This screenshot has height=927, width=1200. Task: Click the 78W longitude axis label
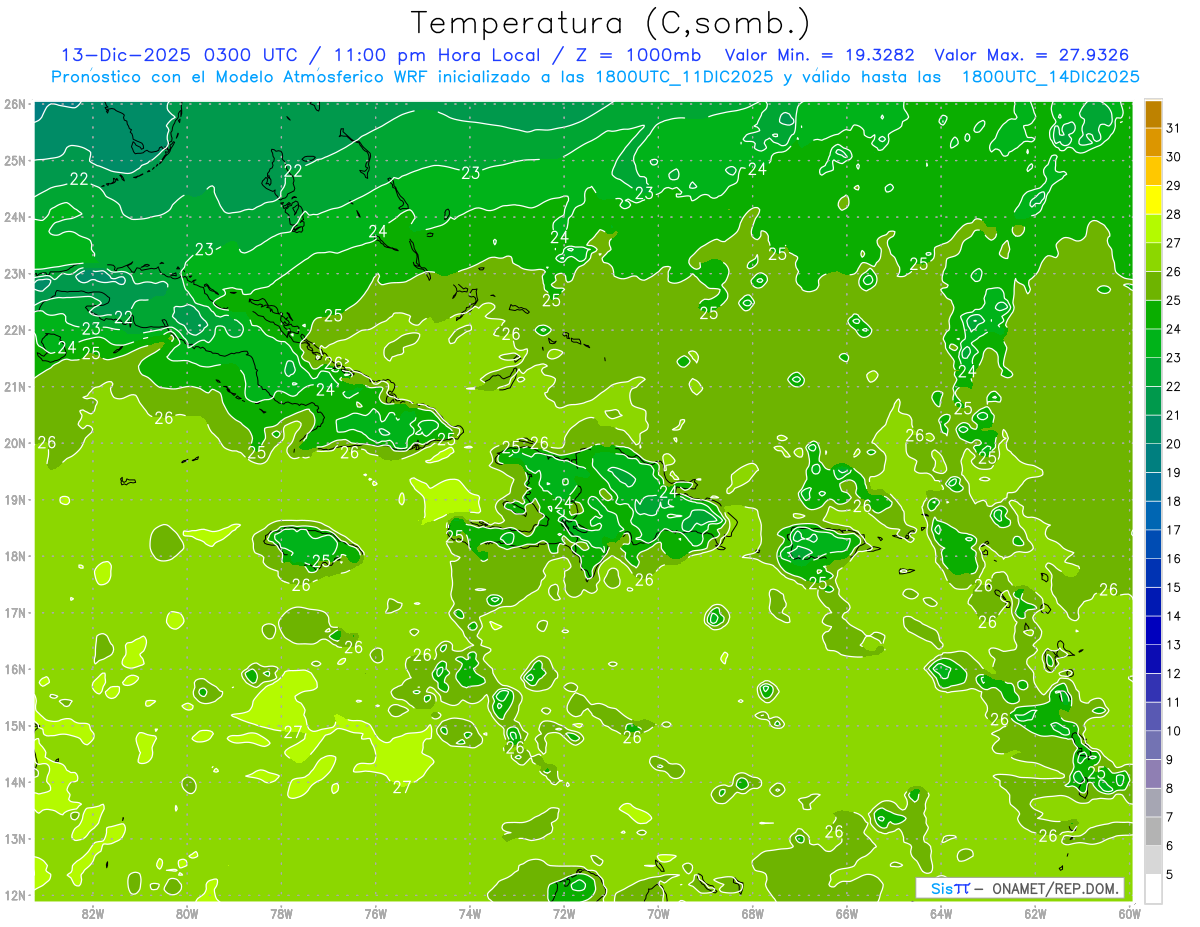(x=281, y=914)
